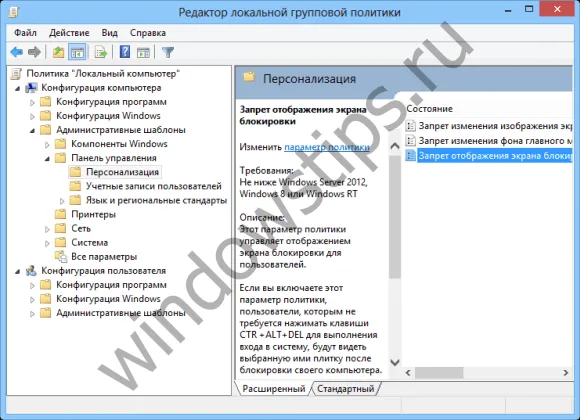Open the параметр политики link
This screenshot has width=580, height=420.
(327, 147)
